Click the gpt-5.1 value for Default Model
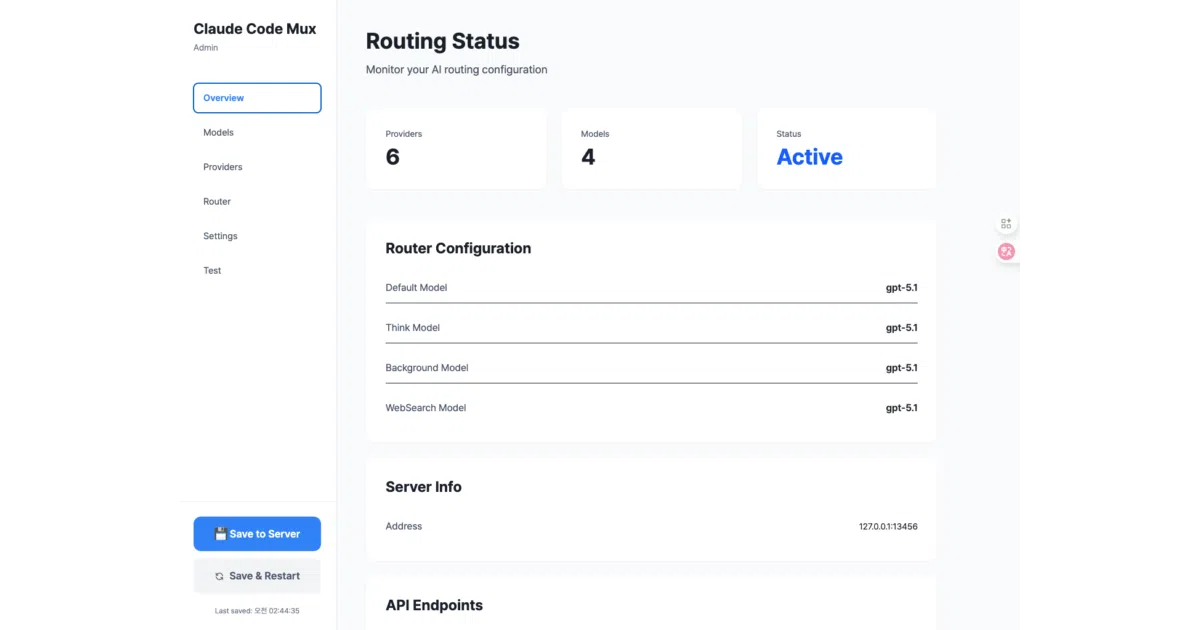This screenshot has height=630, width=1200. tap(902, 288)
